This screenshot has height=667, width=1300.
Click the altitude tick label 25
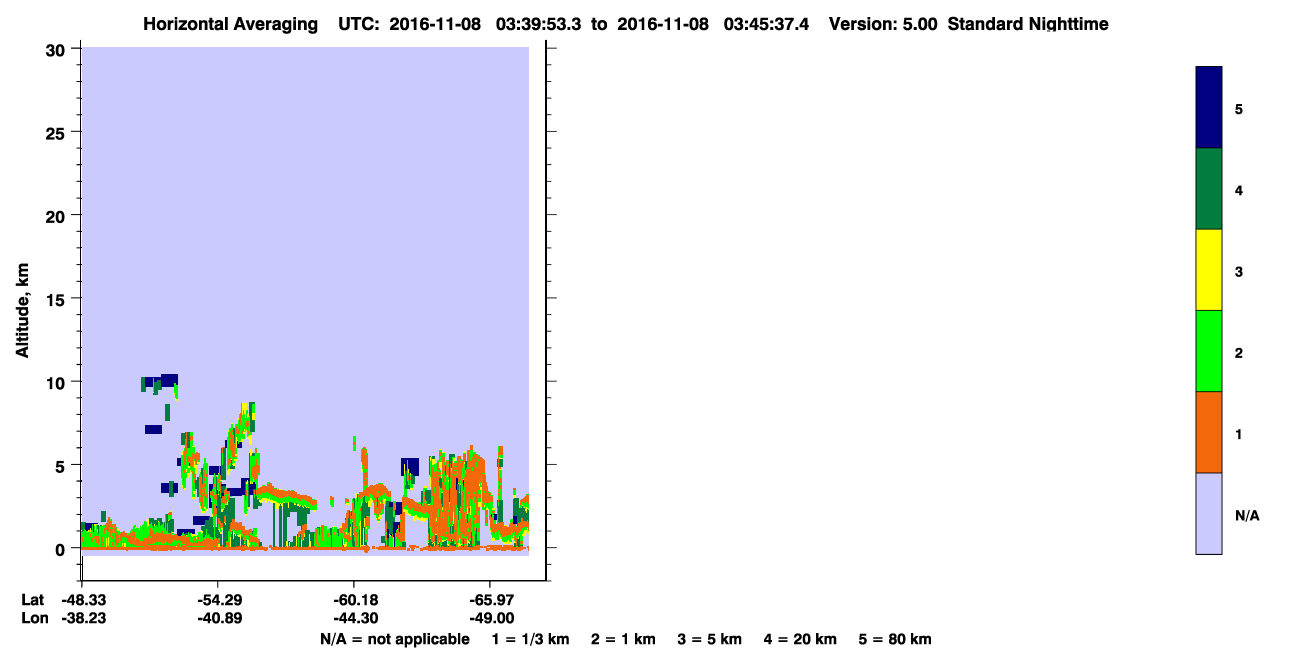click(x=57, y=132)
